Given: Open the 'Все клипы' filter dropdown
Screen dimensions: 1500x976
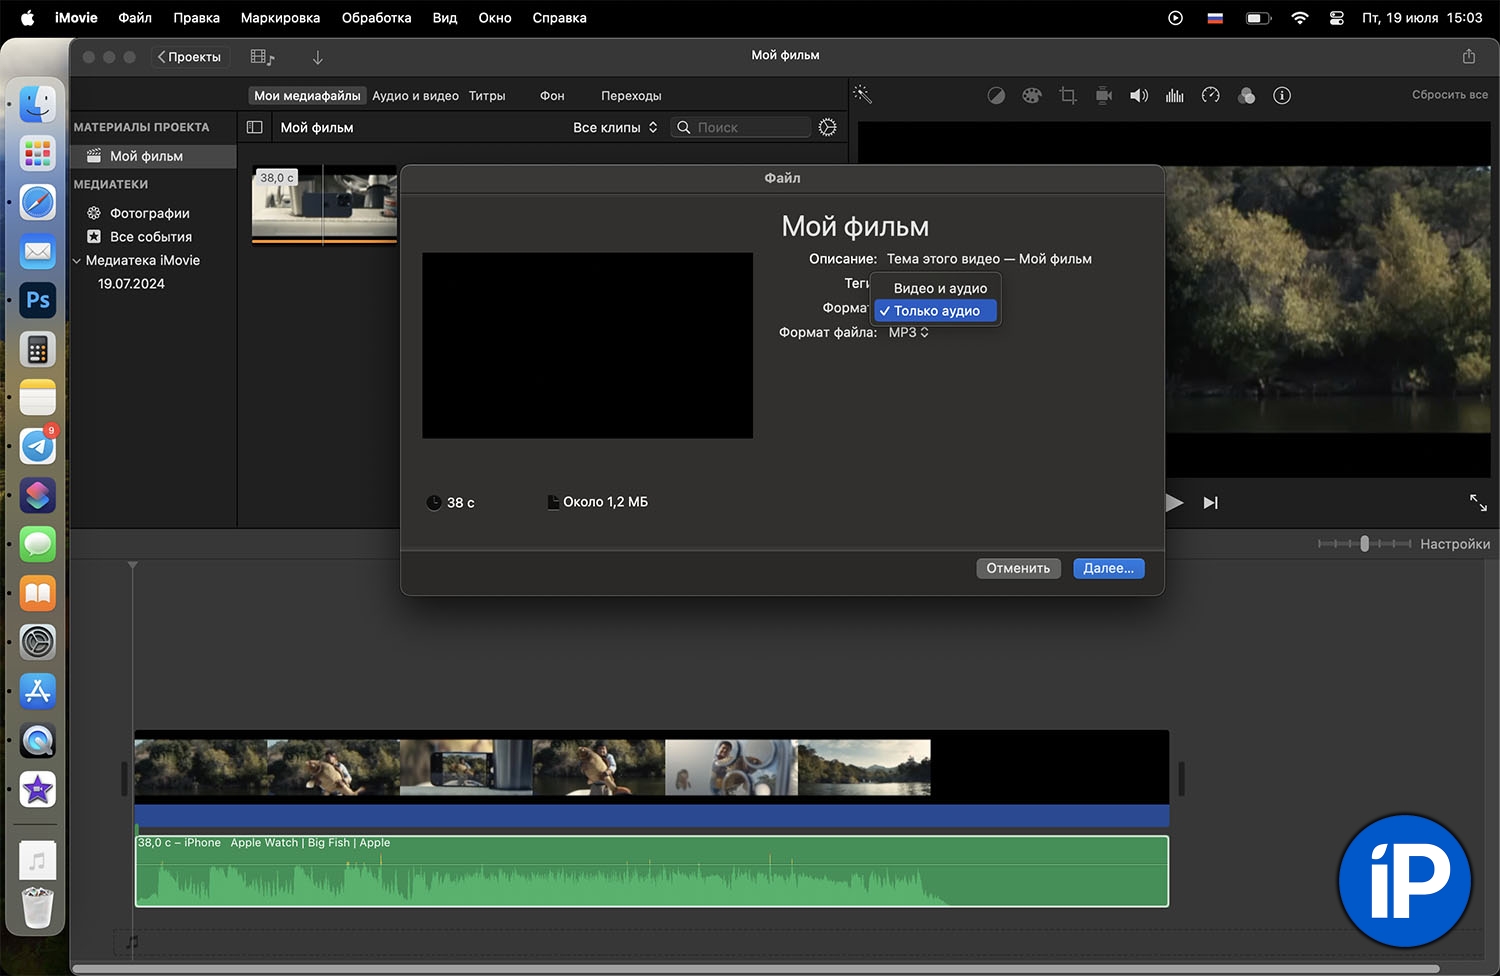Looking at the screenshot, I should (615, 128).
